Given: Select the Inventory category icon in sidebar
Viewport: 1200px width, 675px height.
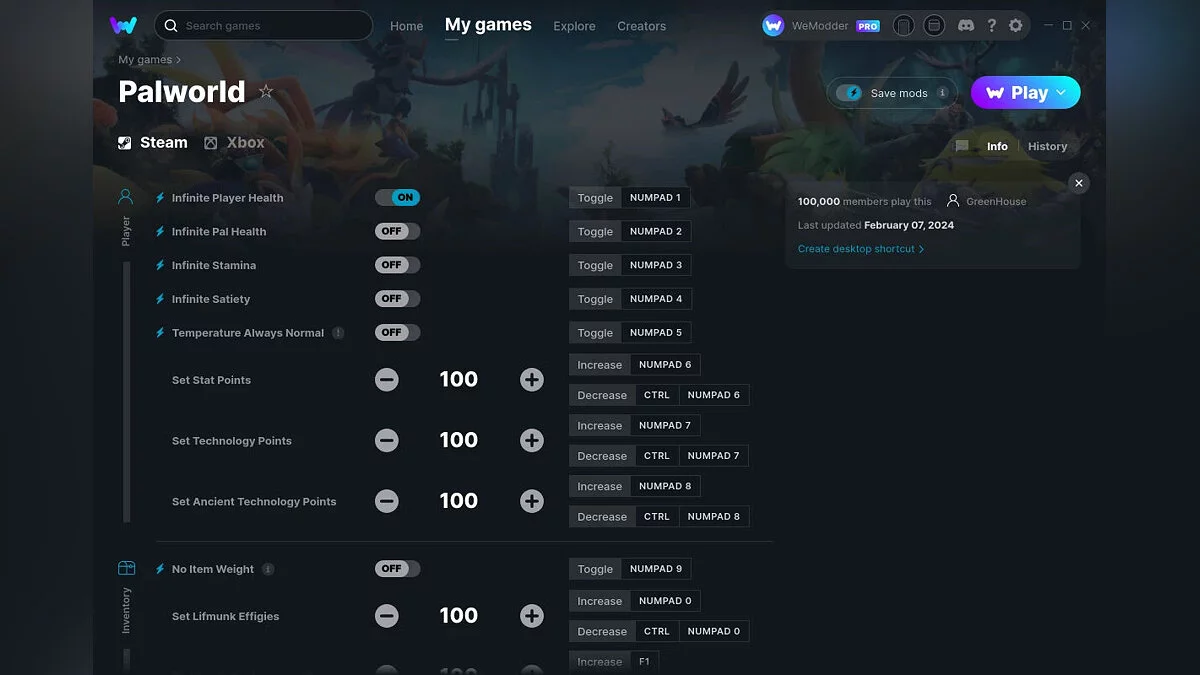Looking at the screenshot, I should (x=126, y=568).
